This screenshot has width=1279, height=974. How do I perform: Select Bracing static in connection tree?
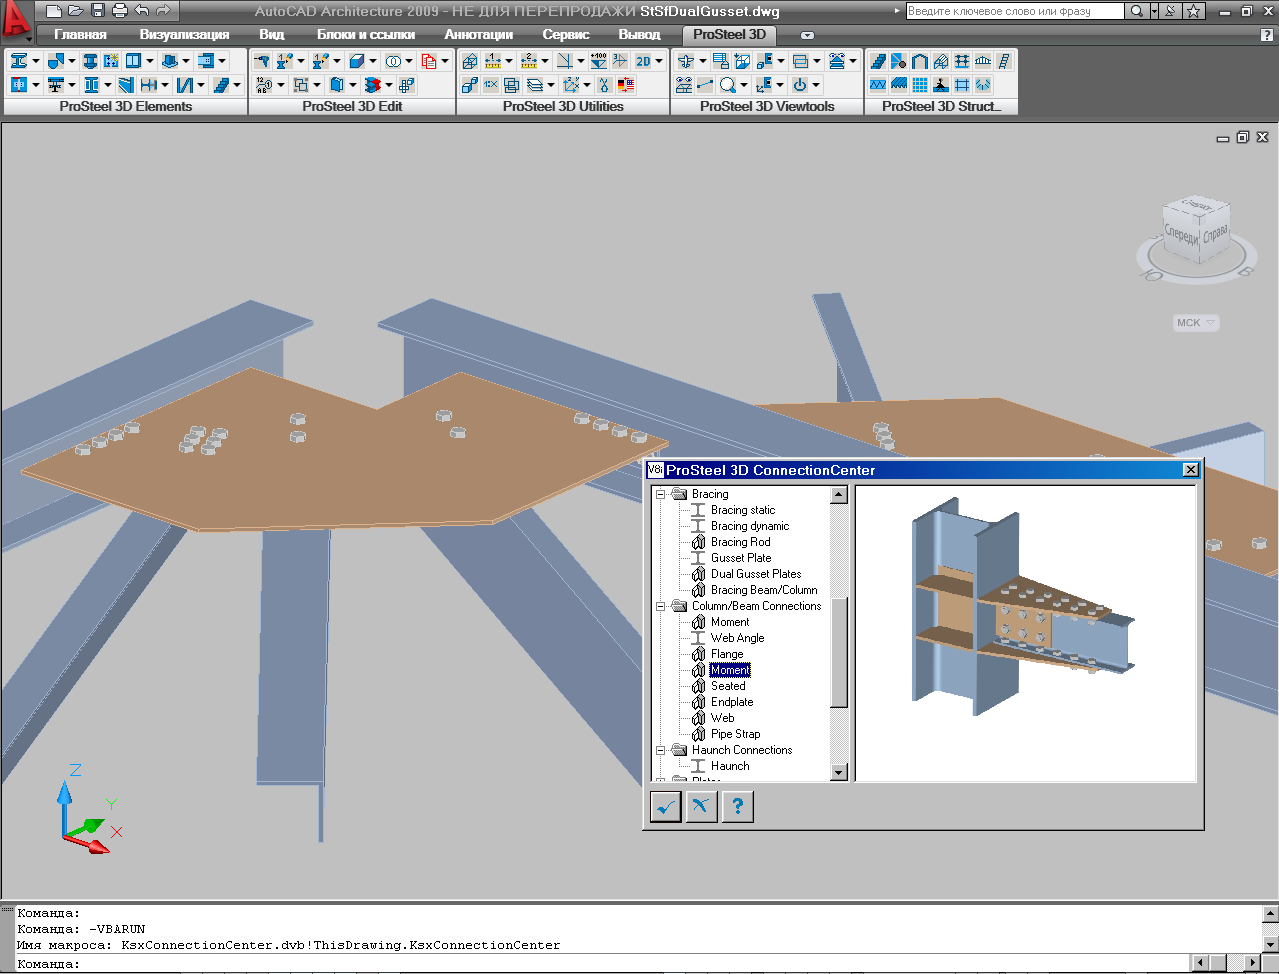(x=743, y=510)
